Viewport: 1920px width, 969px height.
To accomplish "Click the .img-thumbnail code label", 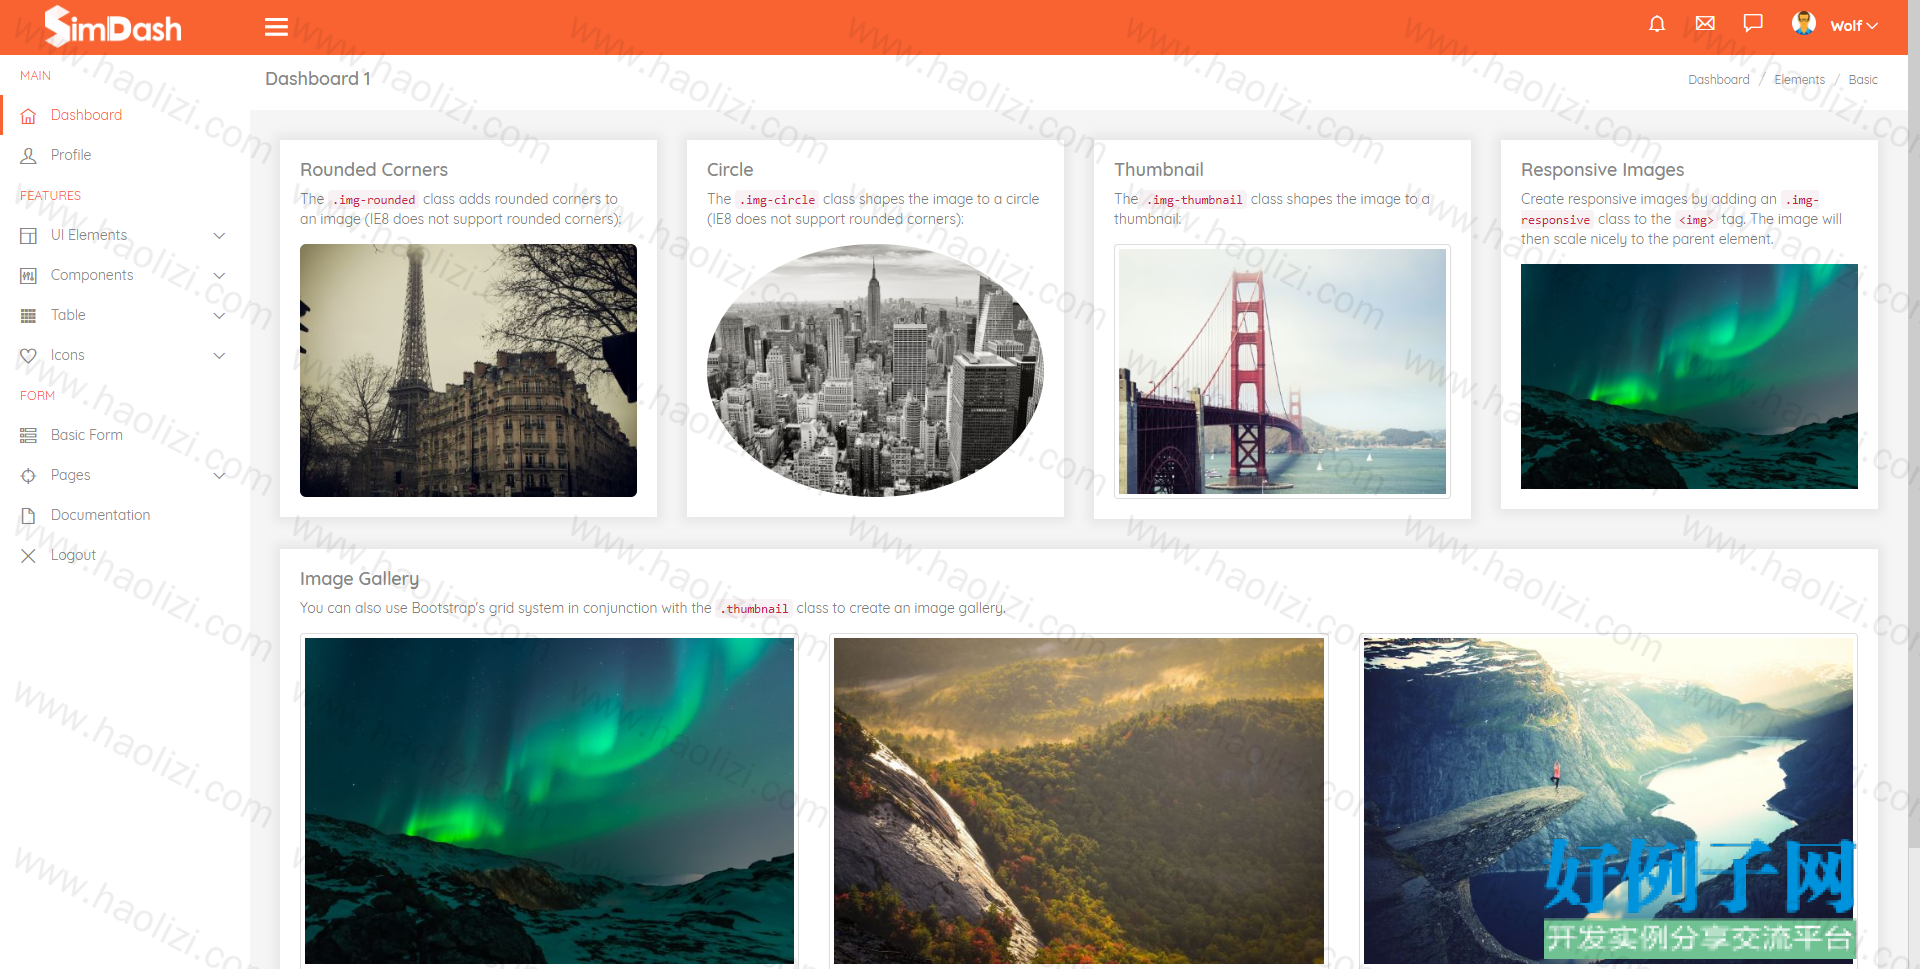I will pos(1194,200).
